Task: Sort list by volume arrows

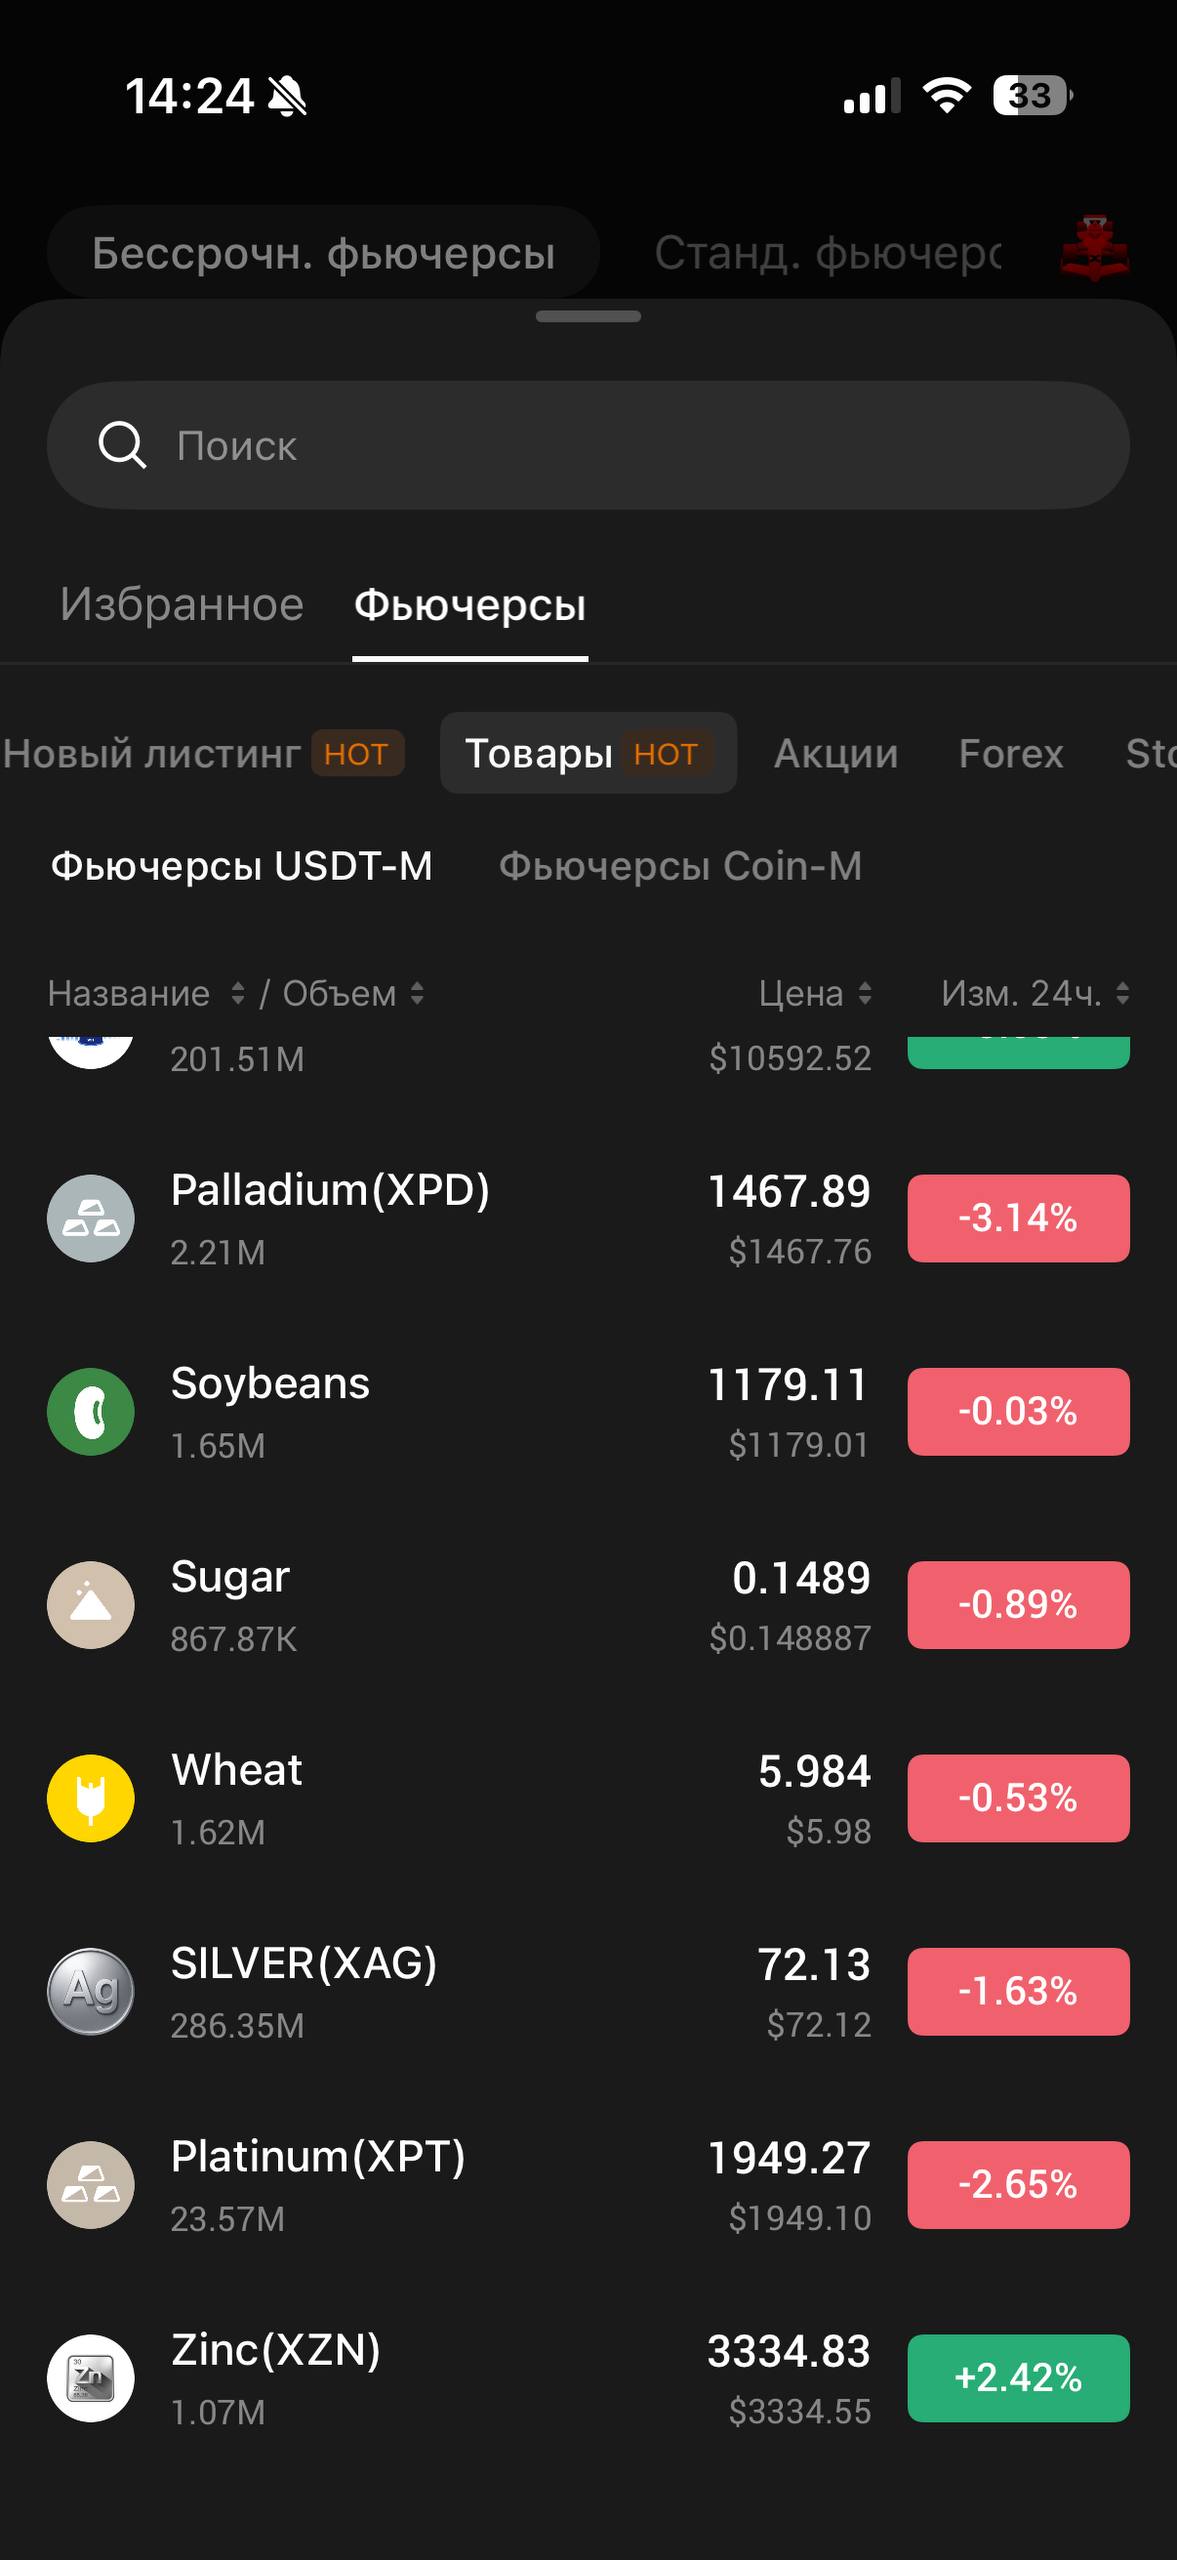Action: click(x=417, y=993)
